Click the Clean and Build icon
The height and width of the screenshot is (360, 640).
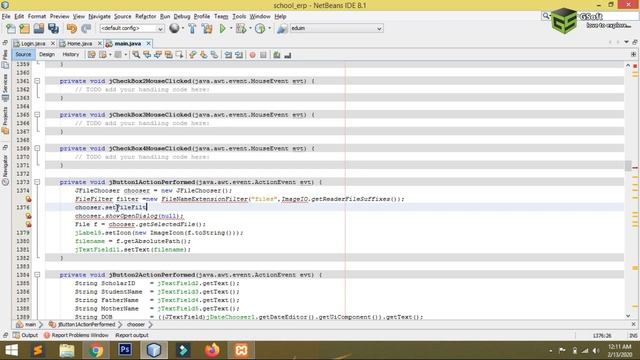pos(207,29)
